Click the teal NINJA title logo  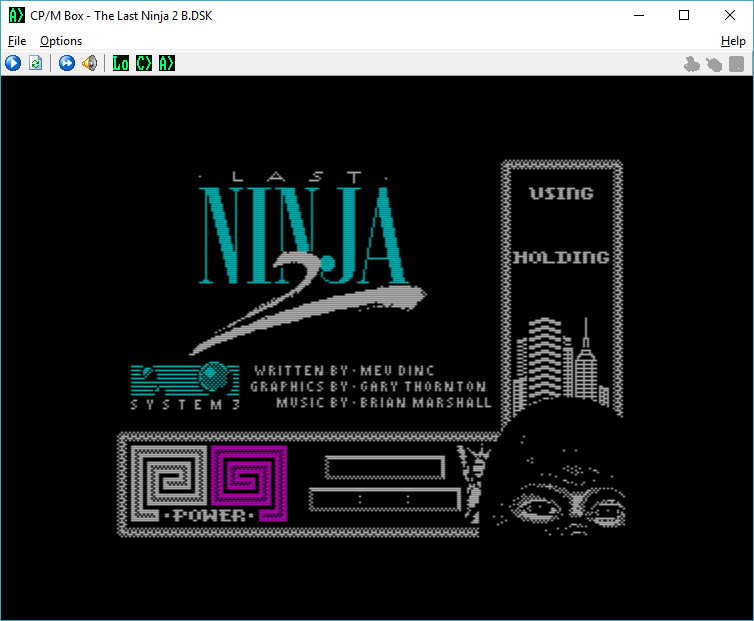pyautogui.click(x=303, y=235)
